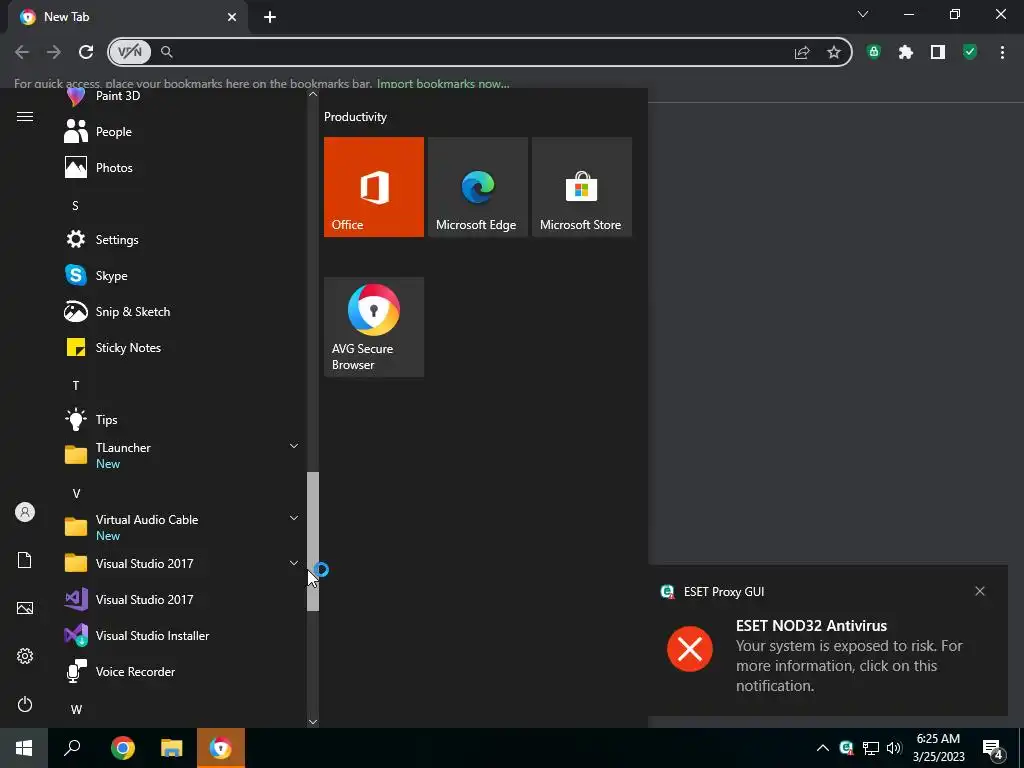The image size is (1024, 768).
Task: Launch AVG Secure Browser tile
Action: click(374, 327)
